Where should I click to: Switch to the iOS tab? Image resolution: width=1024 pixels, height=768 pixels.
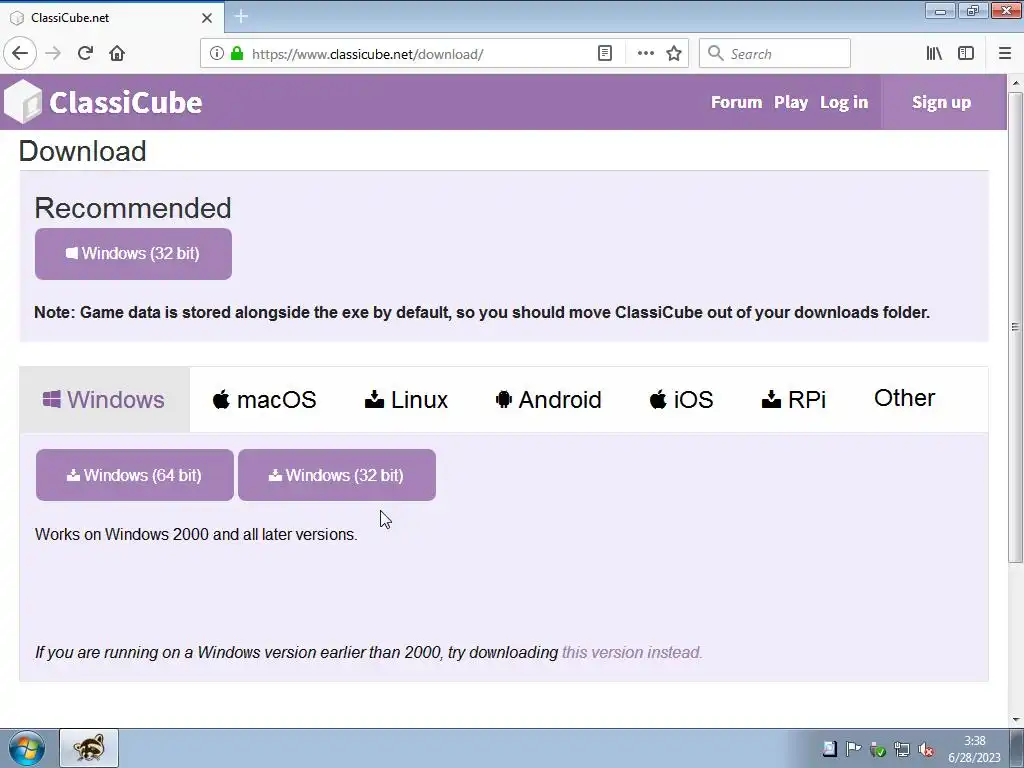click(x=681, y=399)
